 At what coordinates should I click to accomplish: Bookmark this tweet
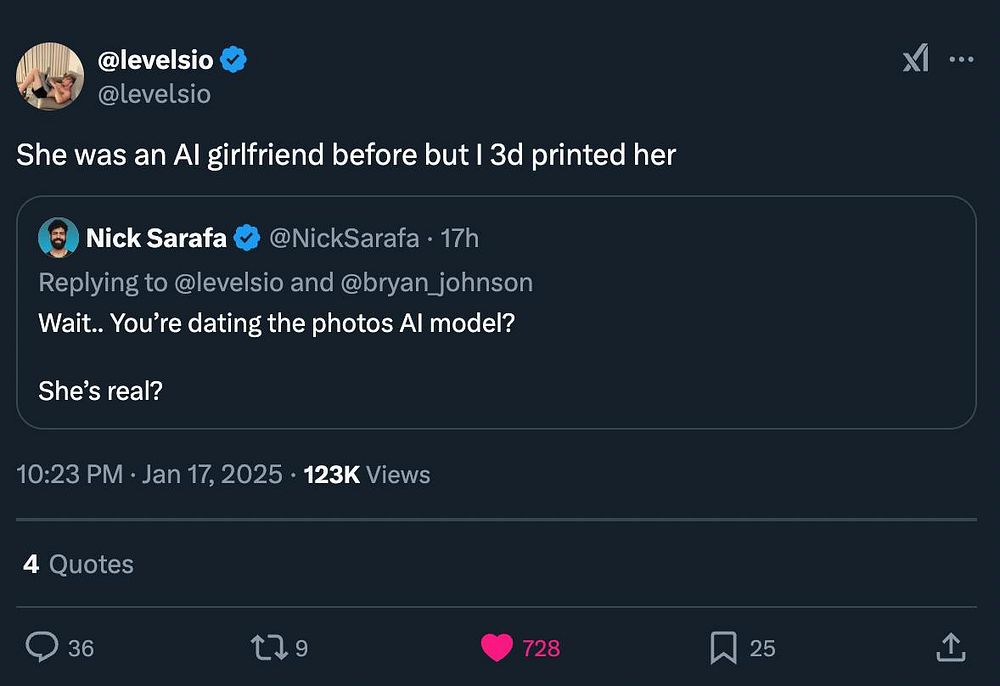coord(723,648)
